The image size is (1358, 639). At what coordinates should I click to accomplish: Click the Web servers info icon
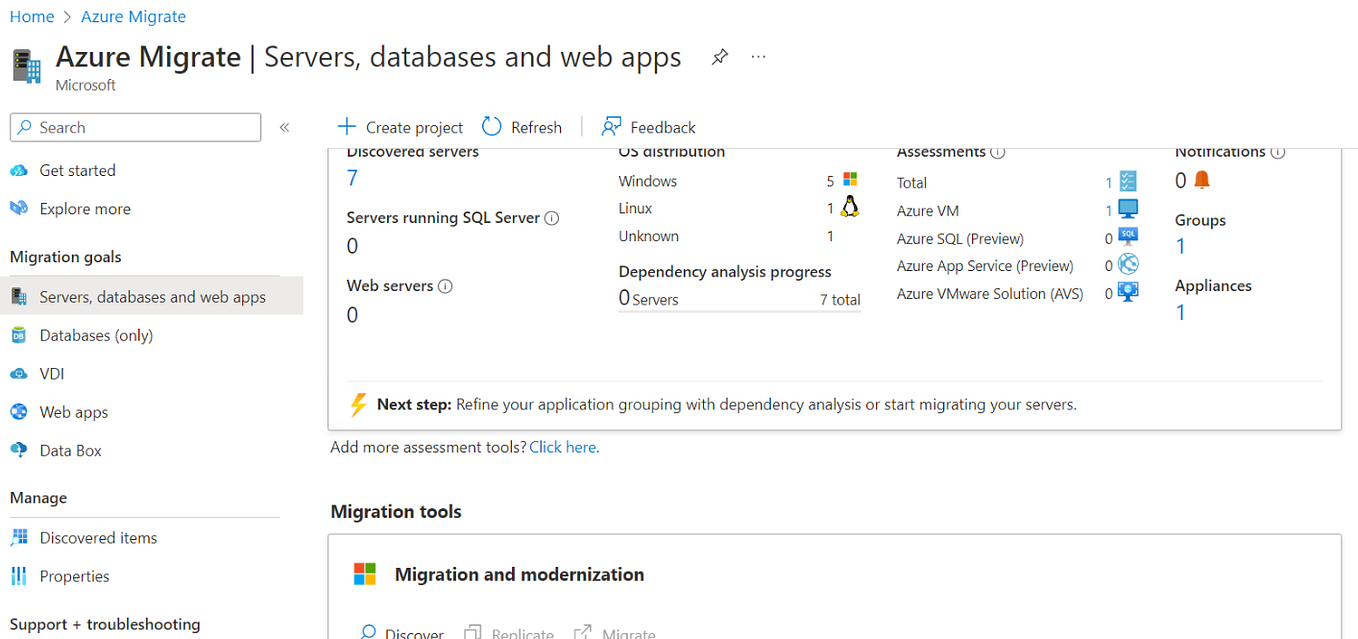point(443,285)
